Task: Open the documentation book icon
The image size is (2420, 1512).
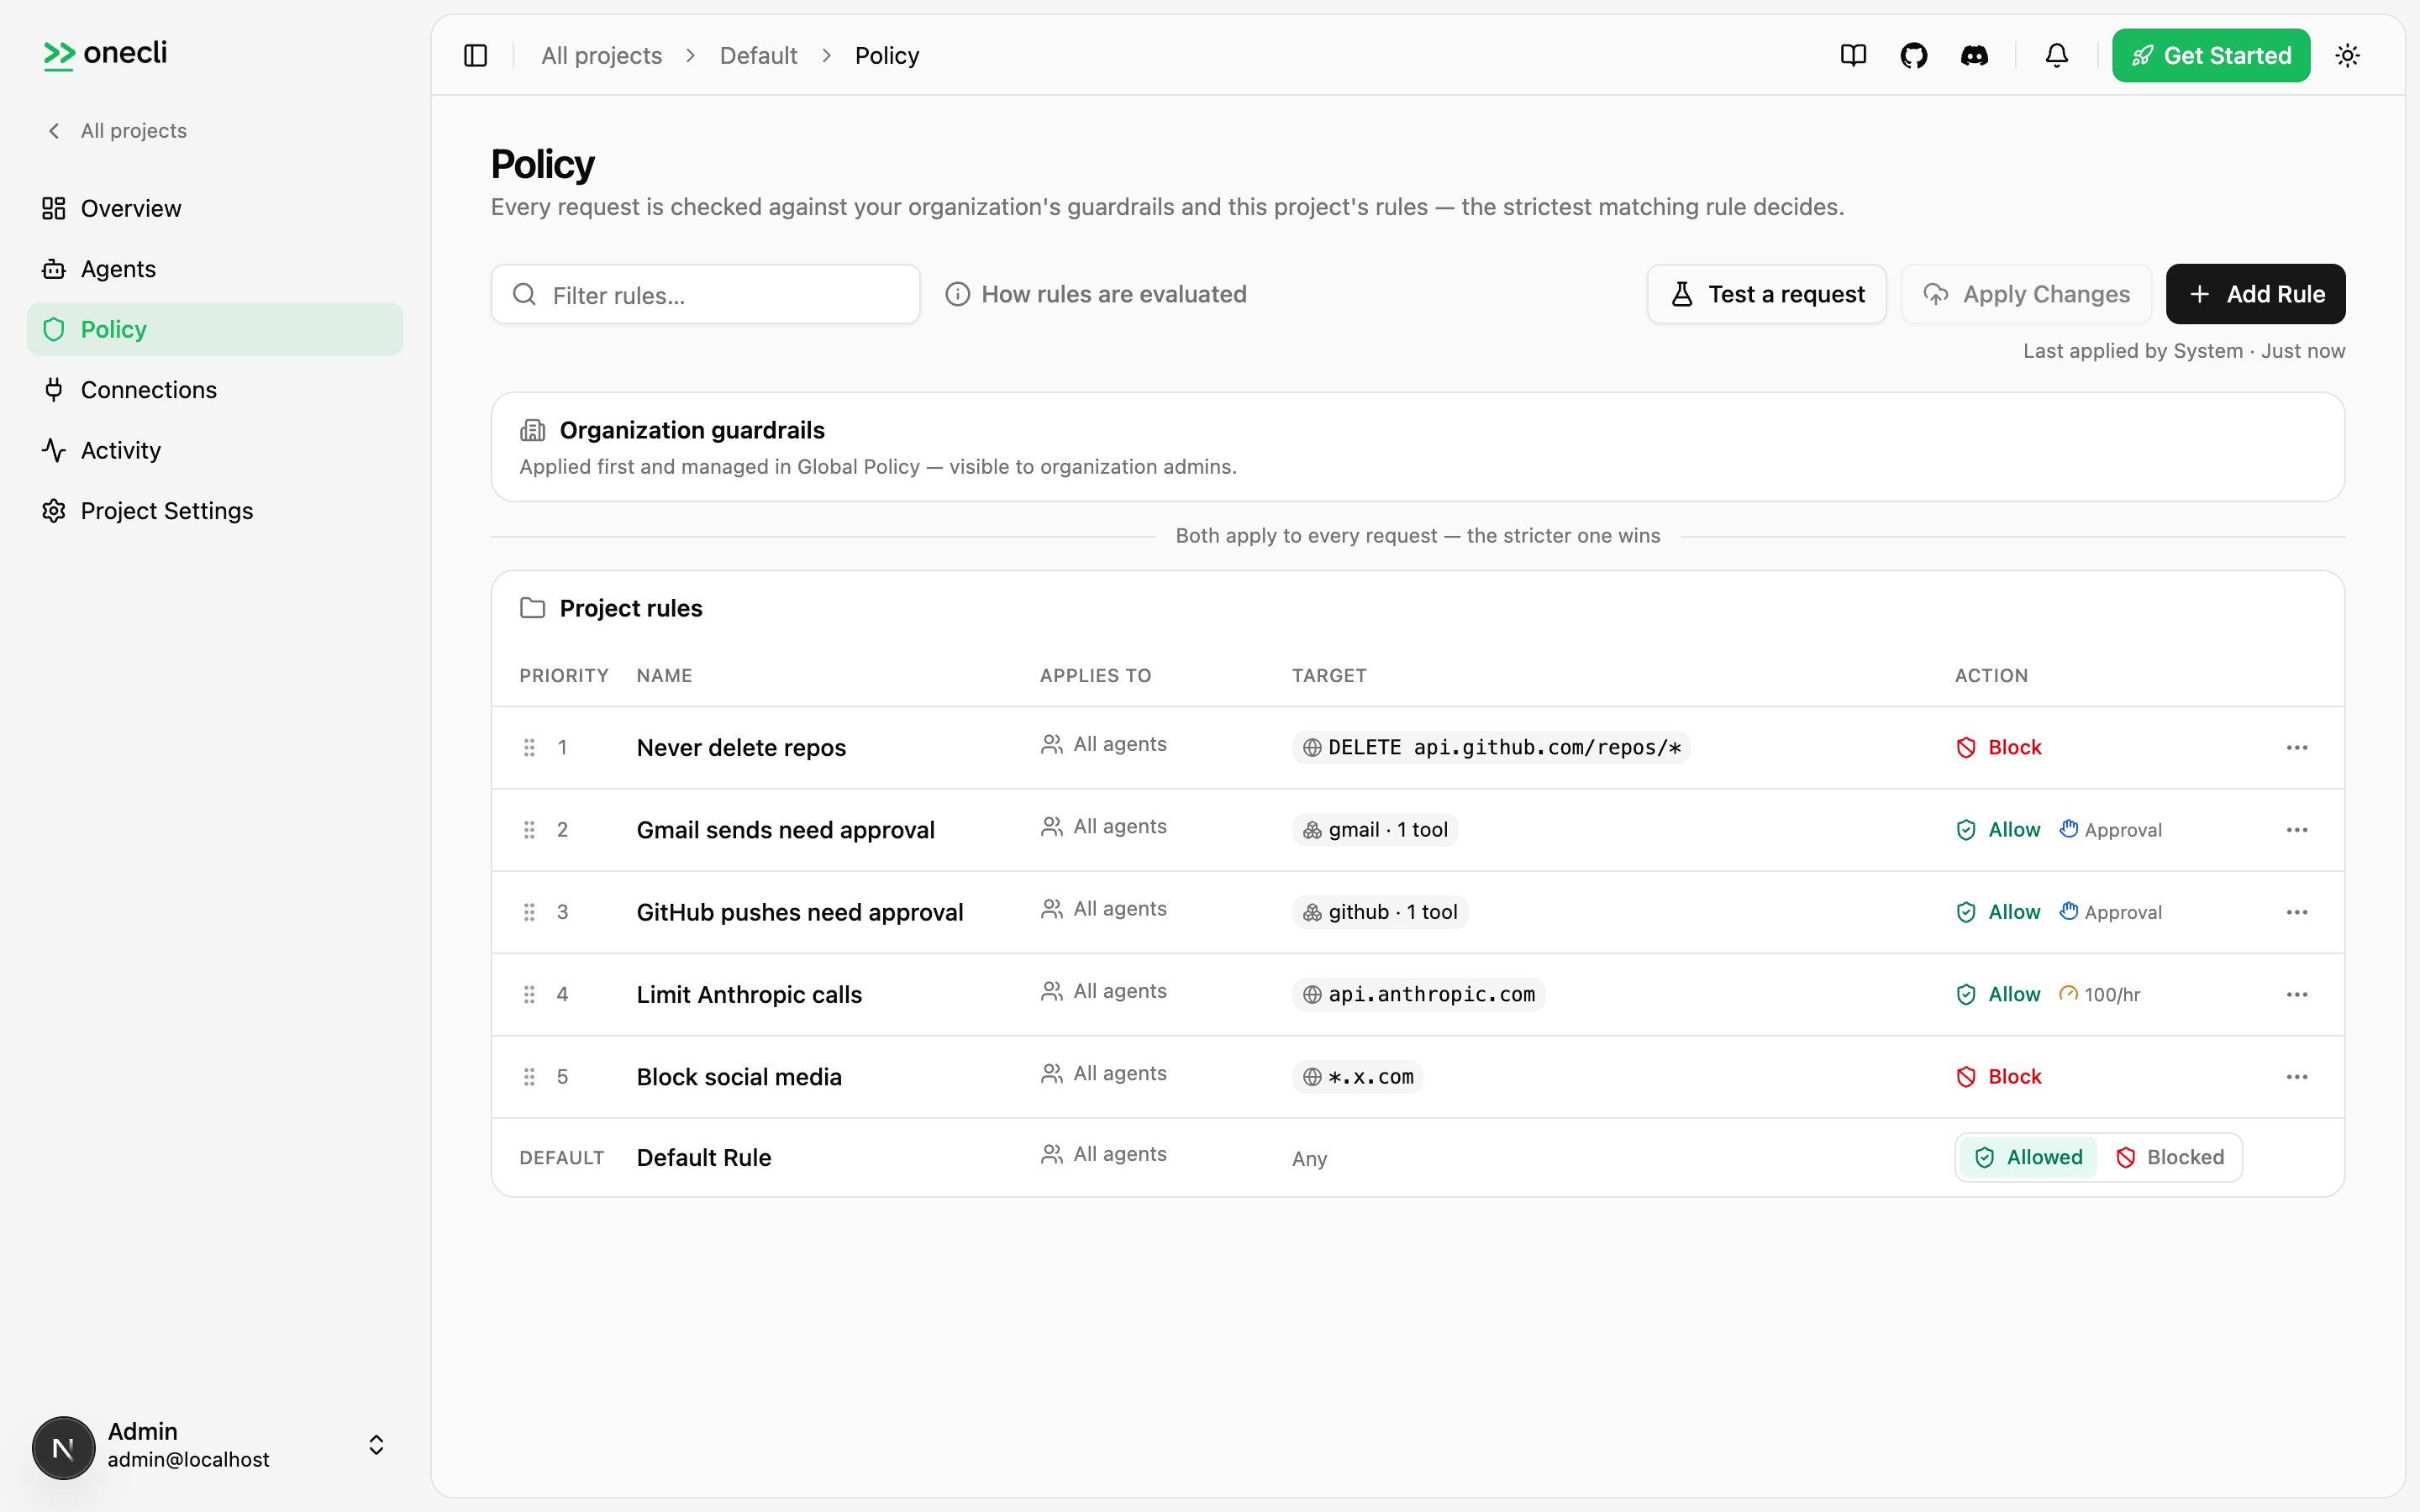Action: coord(1853,56)
